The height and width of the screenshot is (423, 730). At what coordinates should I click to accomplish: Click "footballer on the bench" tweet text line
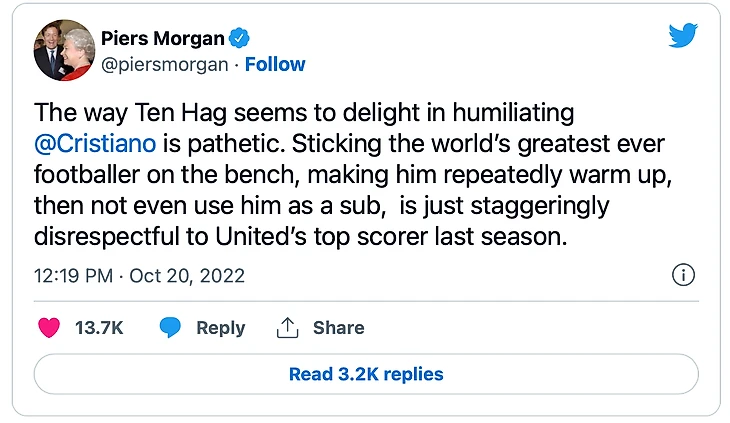click(x=150, y=175)
